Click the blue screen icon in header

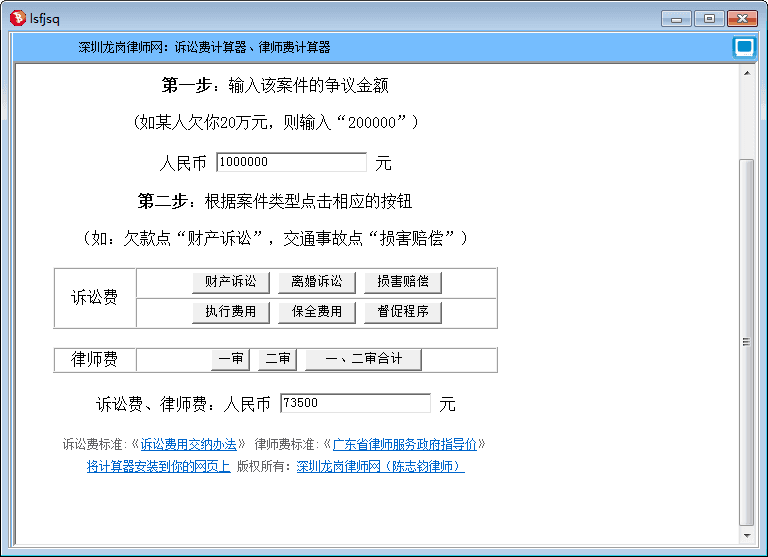(743, 47)
